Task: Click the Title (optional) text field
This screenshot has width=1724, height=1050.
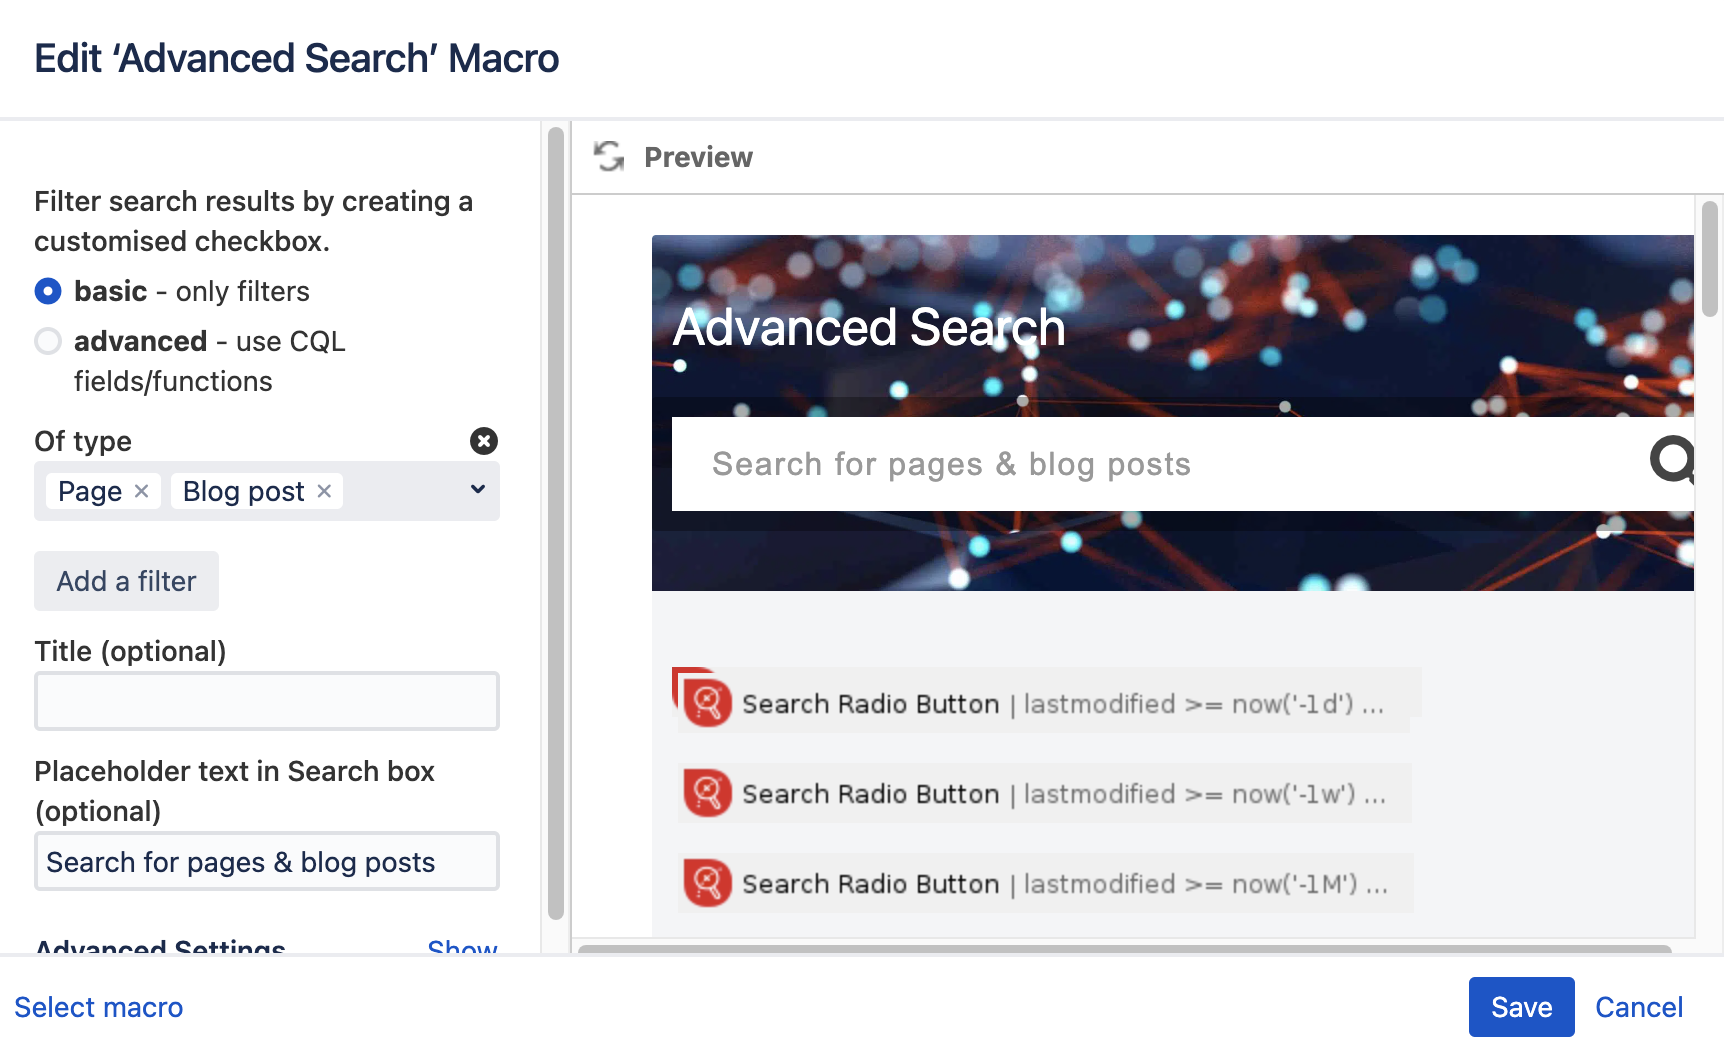Action: [267, 701]
